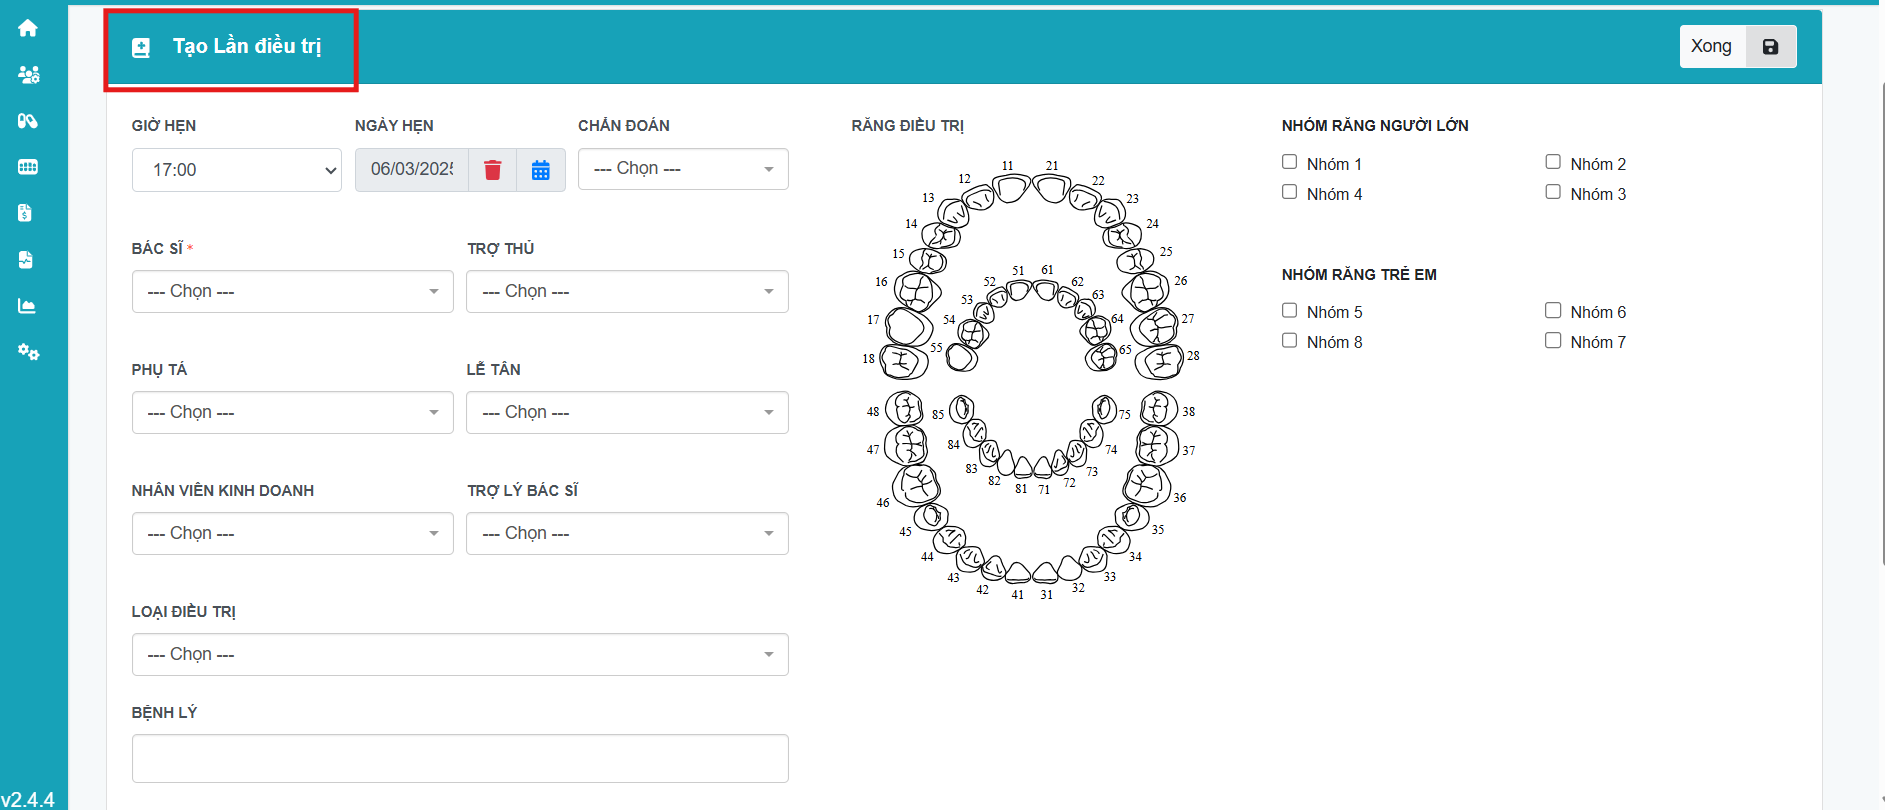Viewport: 1885px width, 810px height.
Task: Toggle the Nhóm 7 checkbox
Action: [x=1553, y=341]
